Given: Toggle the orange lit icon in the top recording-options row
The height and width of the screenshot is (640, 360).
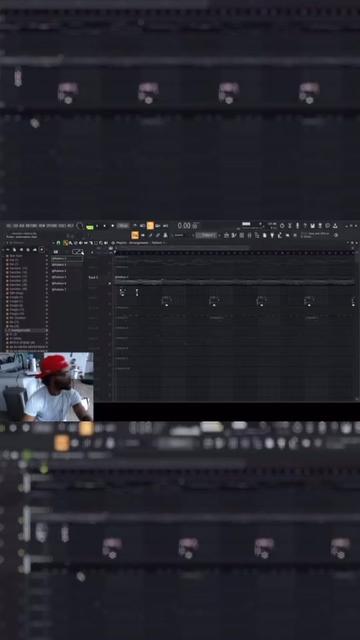Looking at the screenshot, I should coord(150,226).
